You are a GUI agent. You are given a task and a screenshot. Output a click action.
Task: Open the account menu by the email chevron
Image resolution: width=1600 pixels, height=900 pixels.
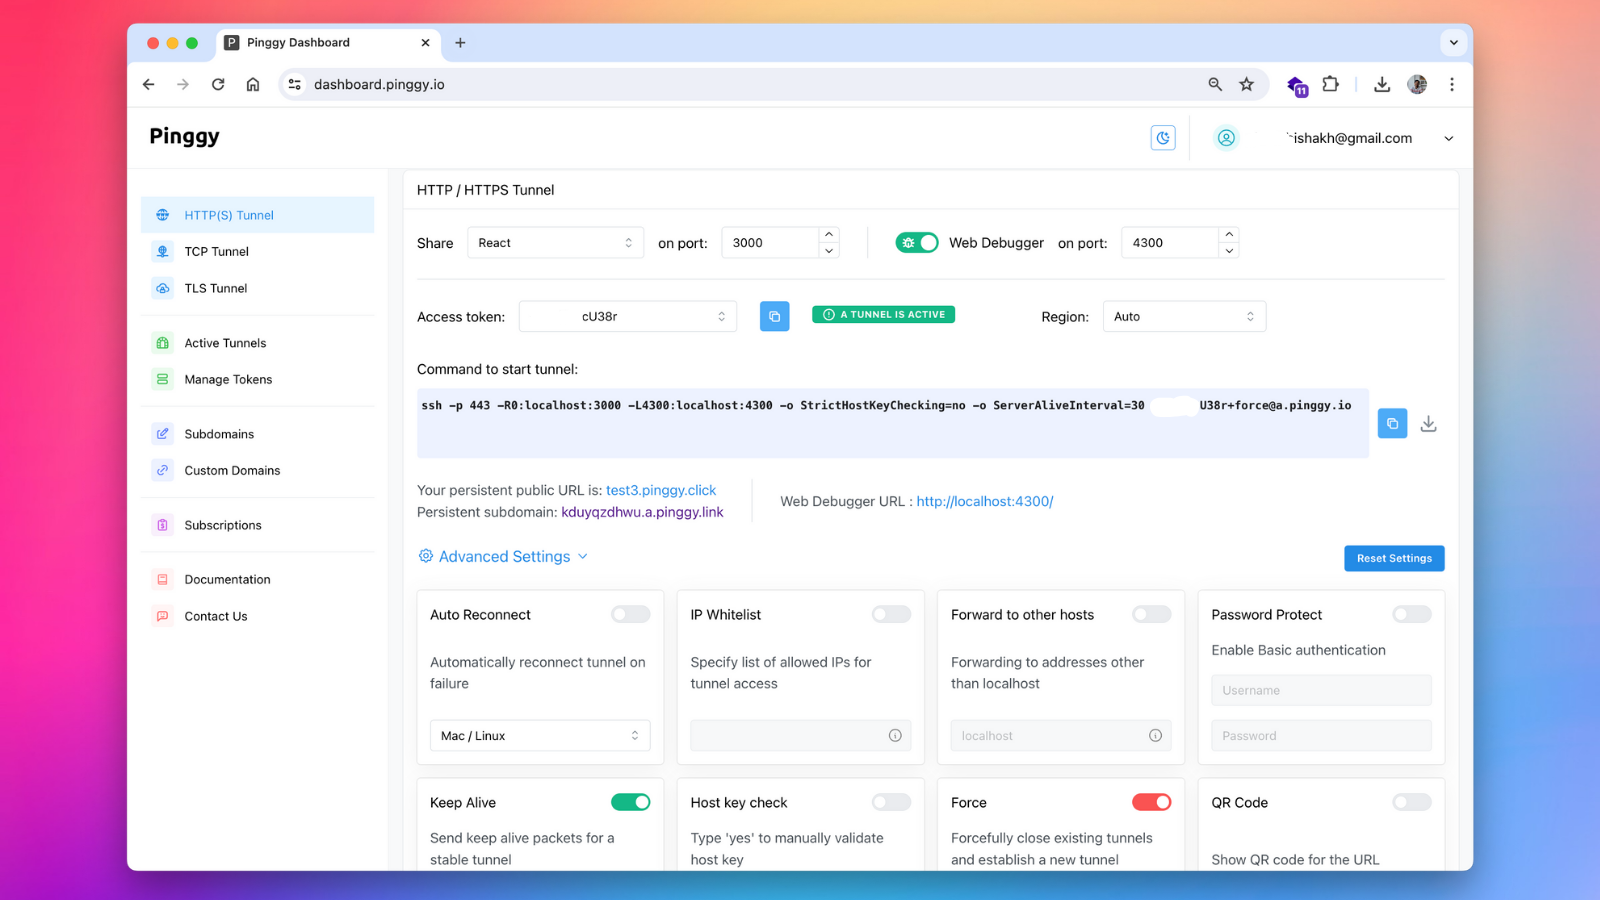(1448, 139)
